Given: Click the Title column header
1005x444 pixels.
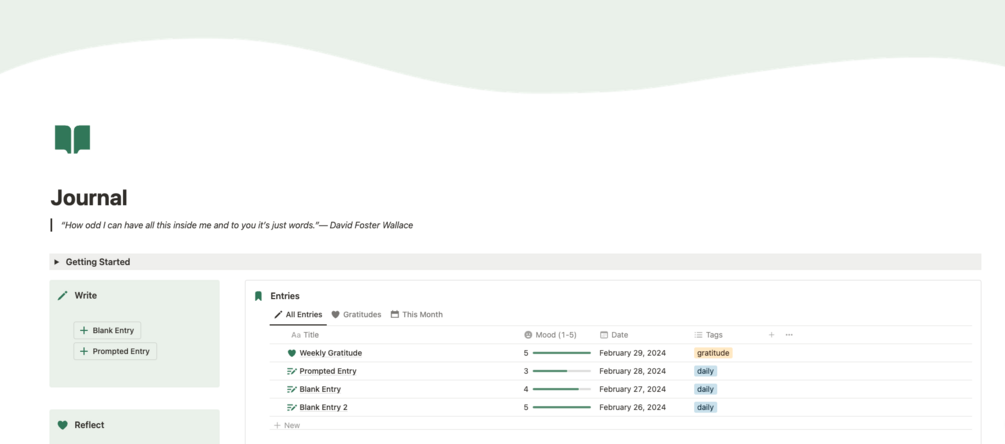Looking at the screenshot, I should coord(305,334).
